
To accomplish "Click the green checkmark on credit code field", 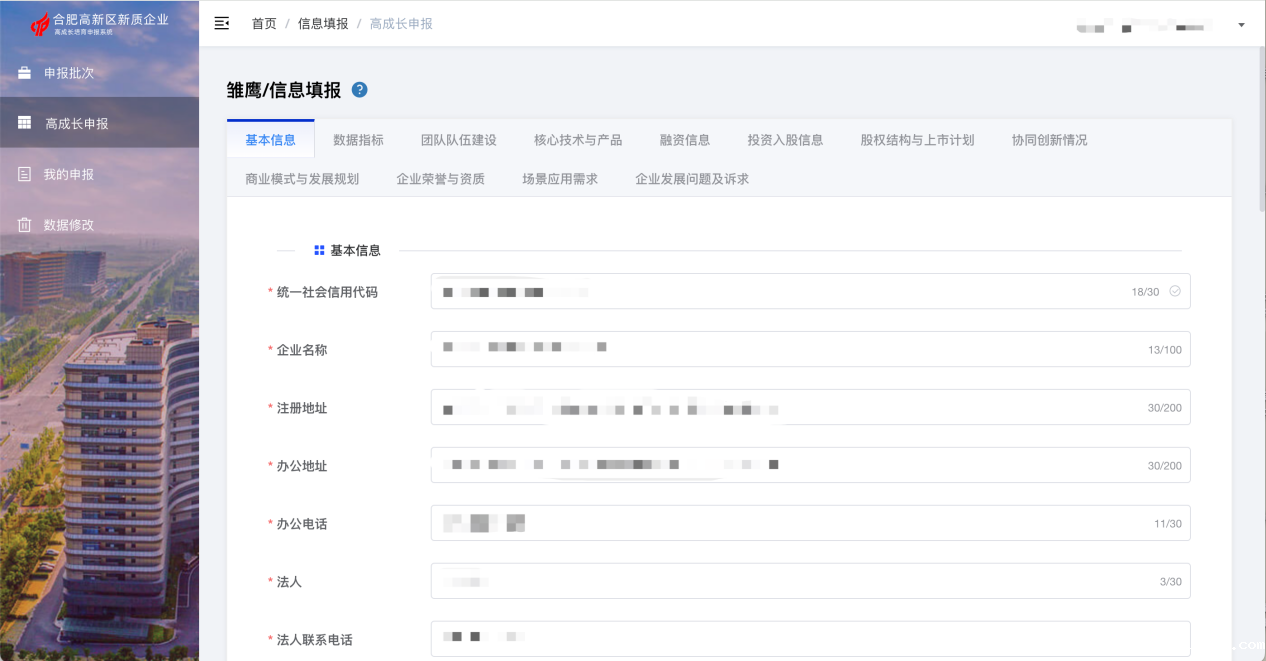I will click(1176, 291).
